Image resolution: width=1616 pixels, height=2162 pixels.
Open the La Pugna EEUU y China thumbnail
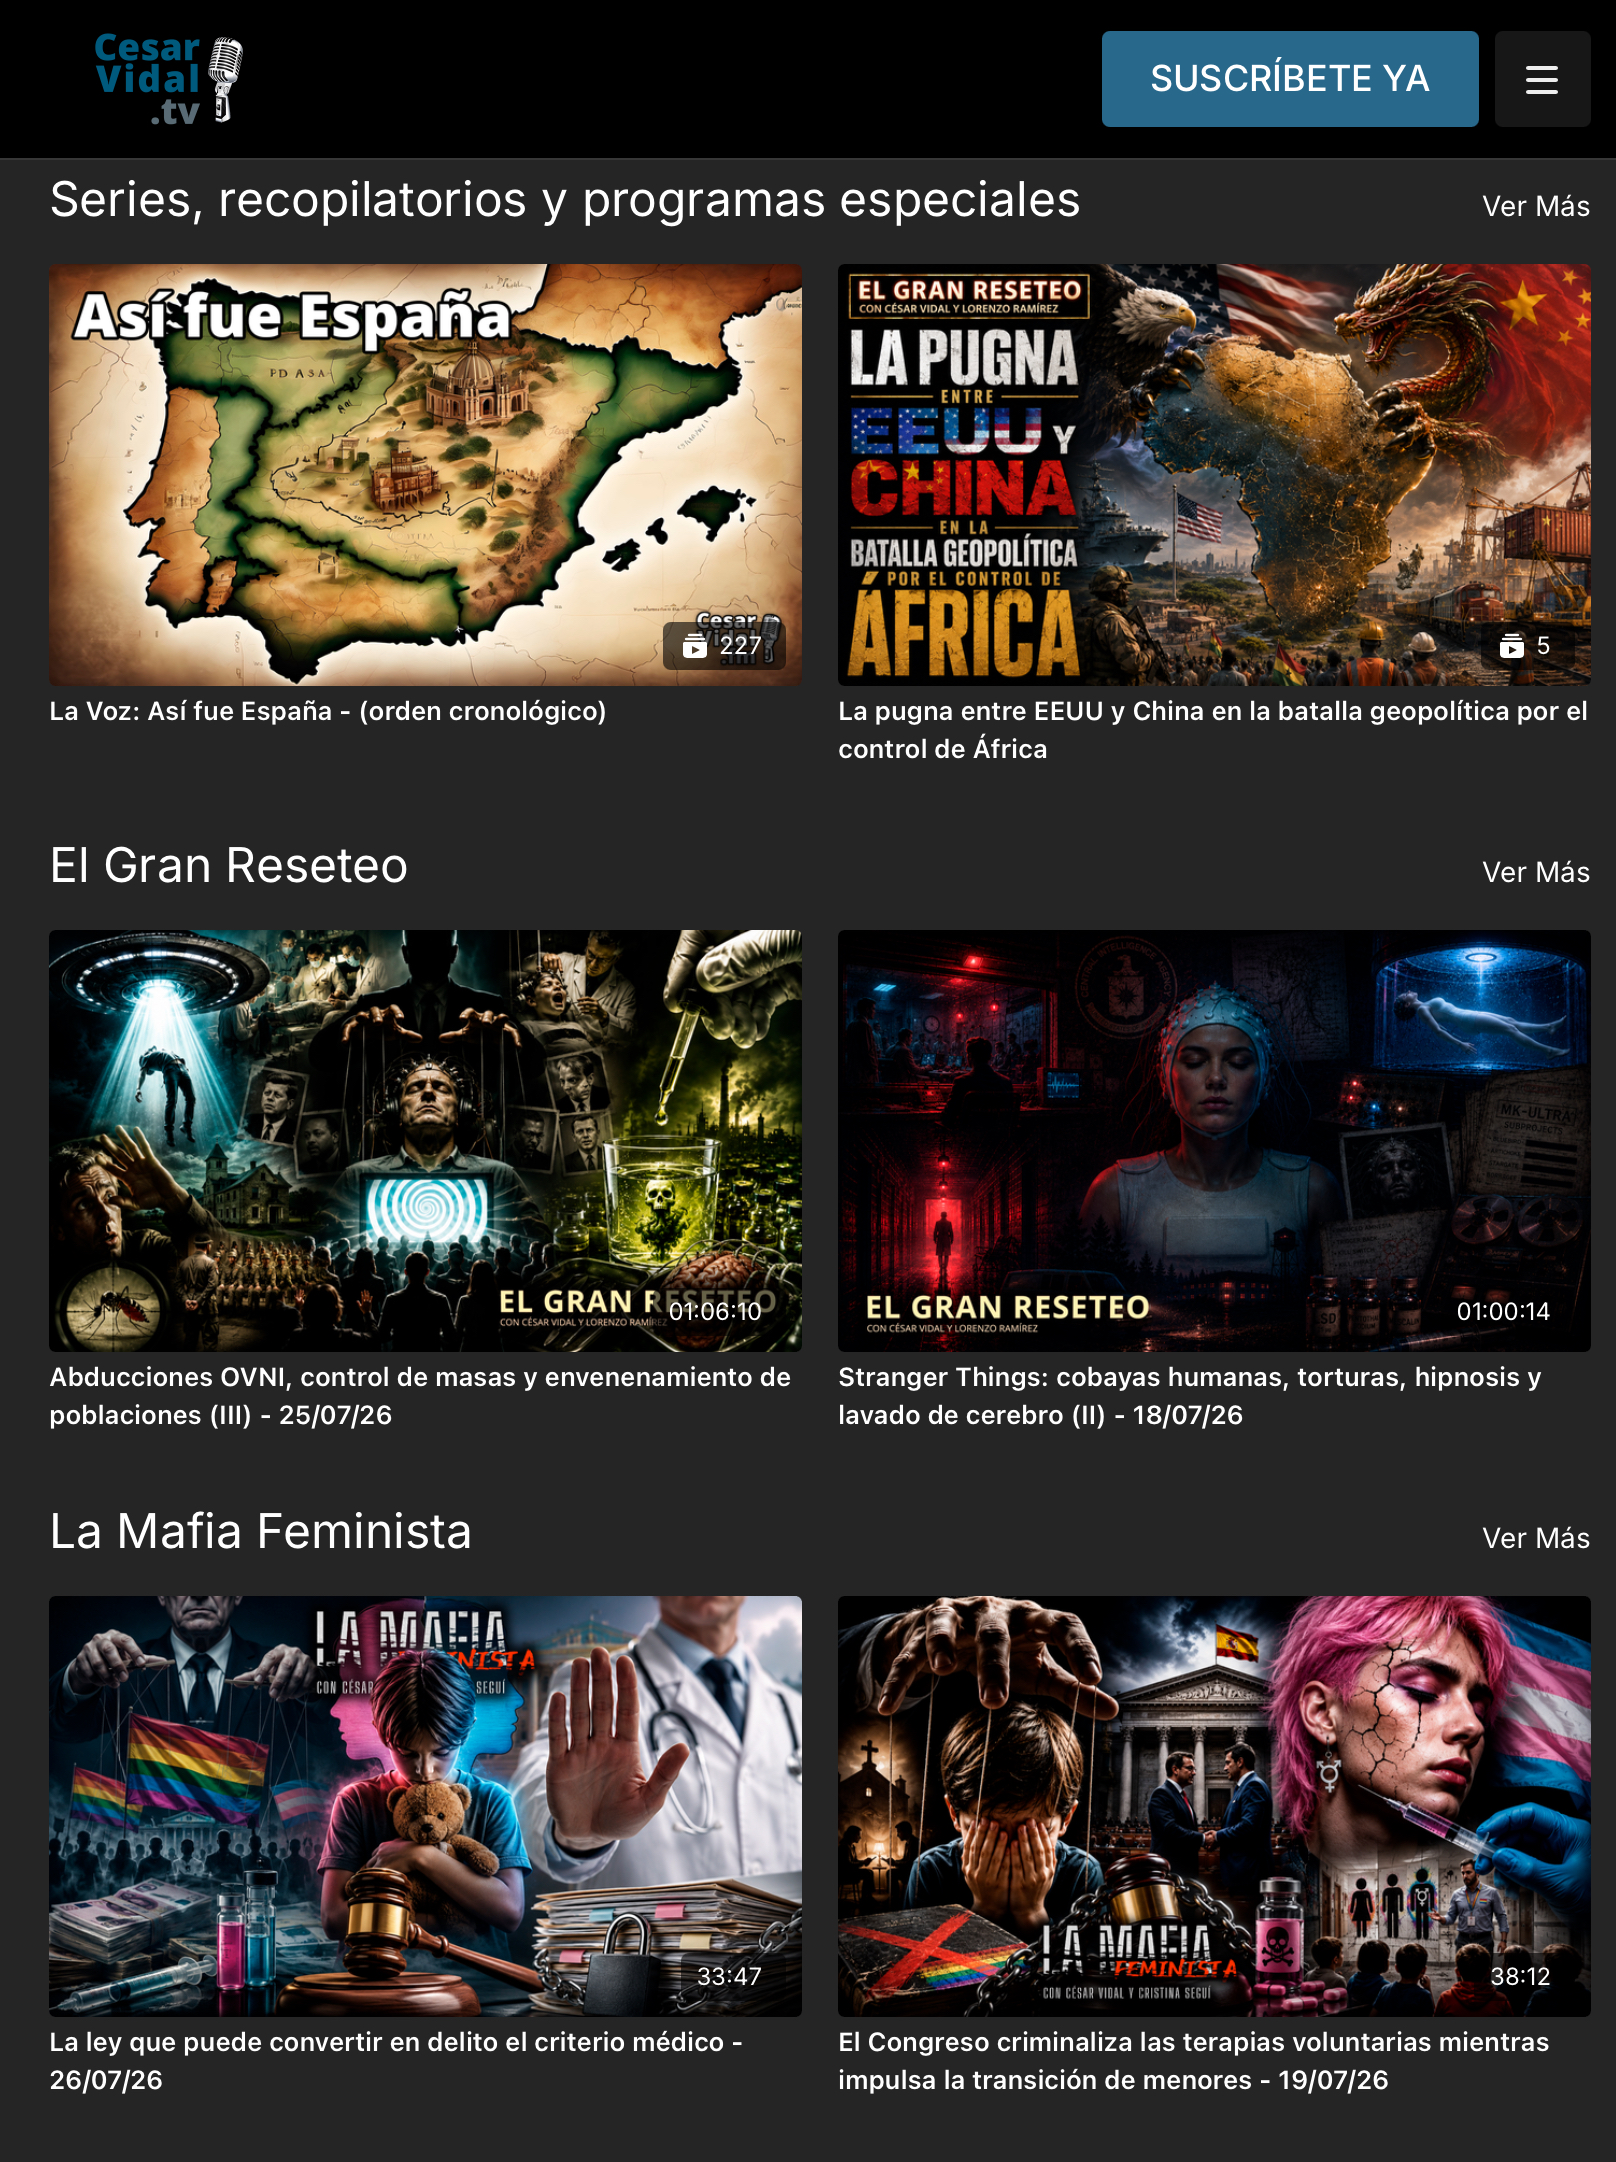pos(1214,475)
